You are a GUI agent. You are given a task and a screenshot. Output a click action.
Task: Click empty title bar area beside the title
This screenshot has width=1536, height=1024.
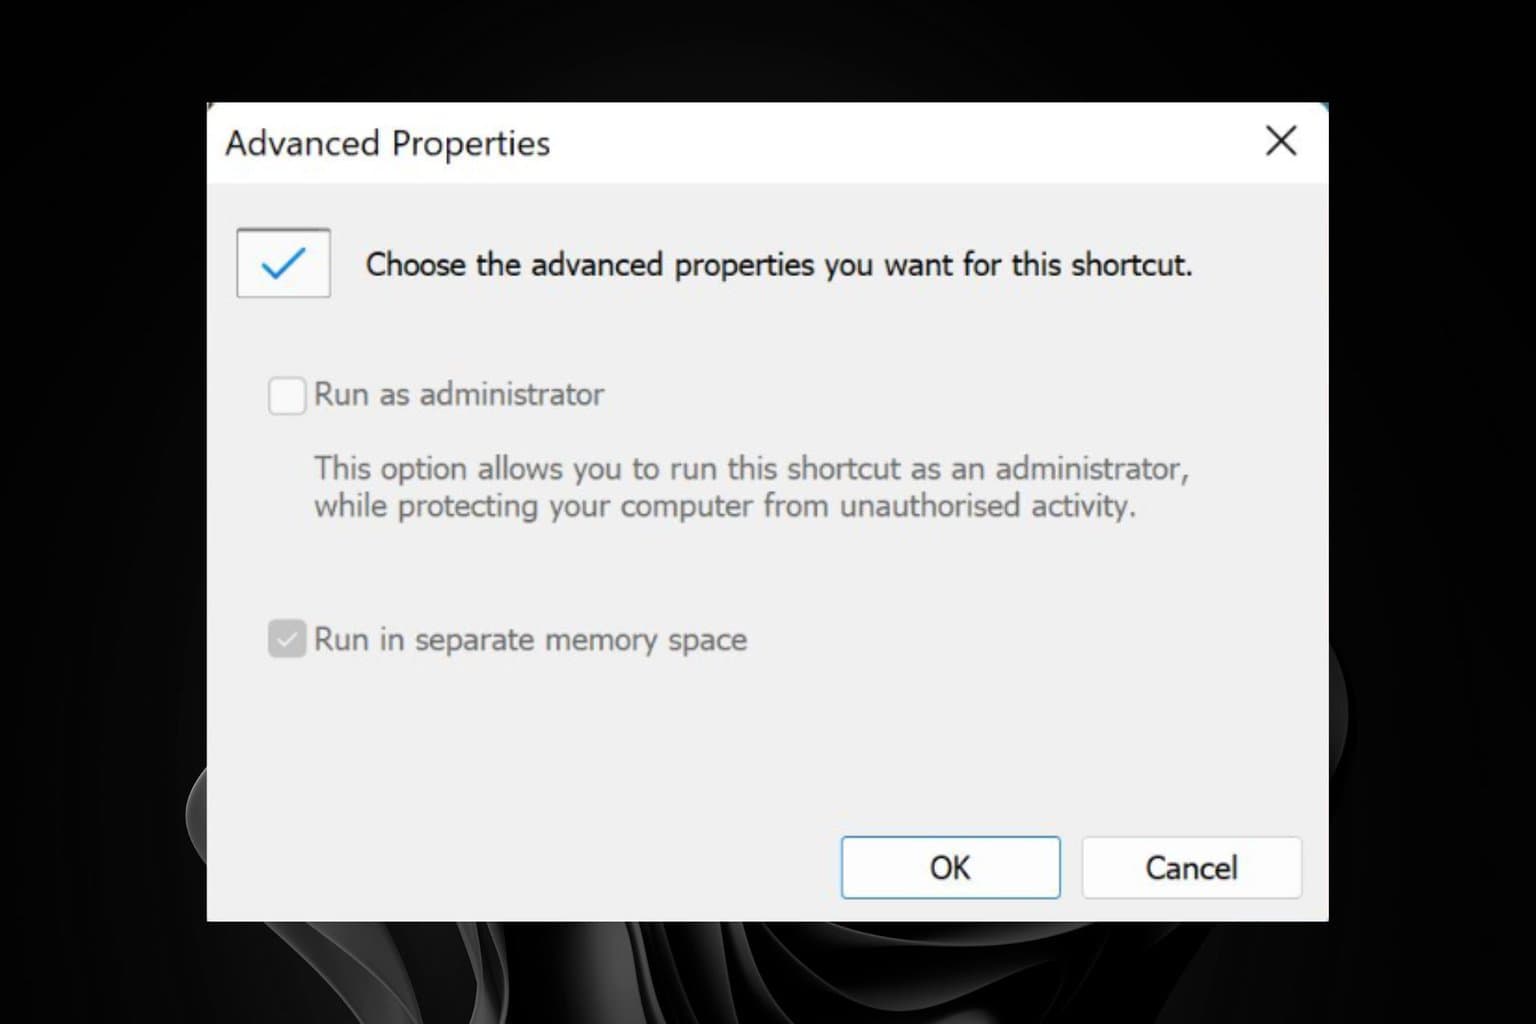pyautogui.click(x=900, y=142)
